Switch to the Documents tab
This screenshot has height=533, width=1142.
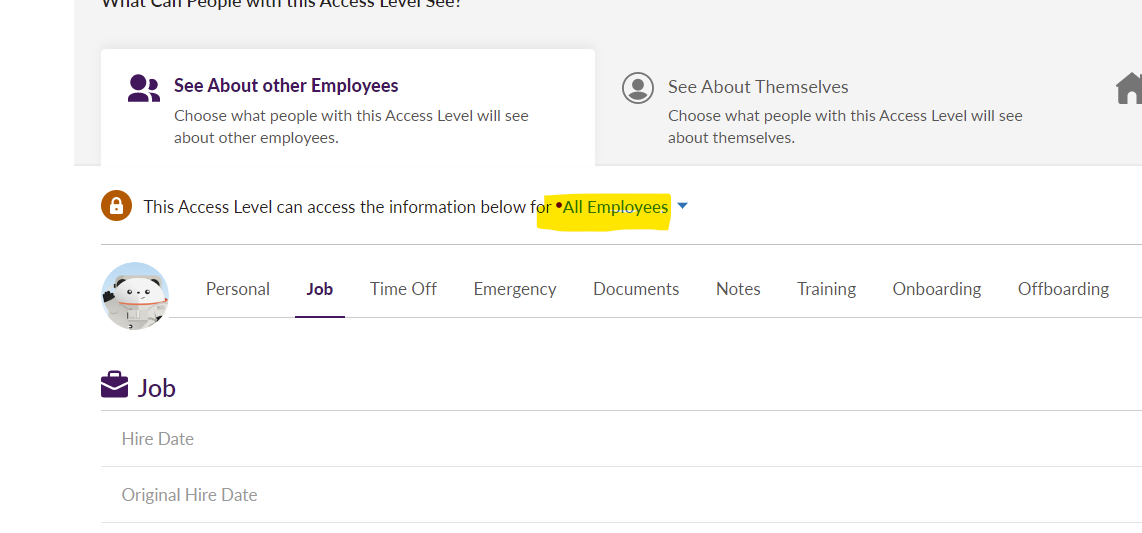point(636,289)
